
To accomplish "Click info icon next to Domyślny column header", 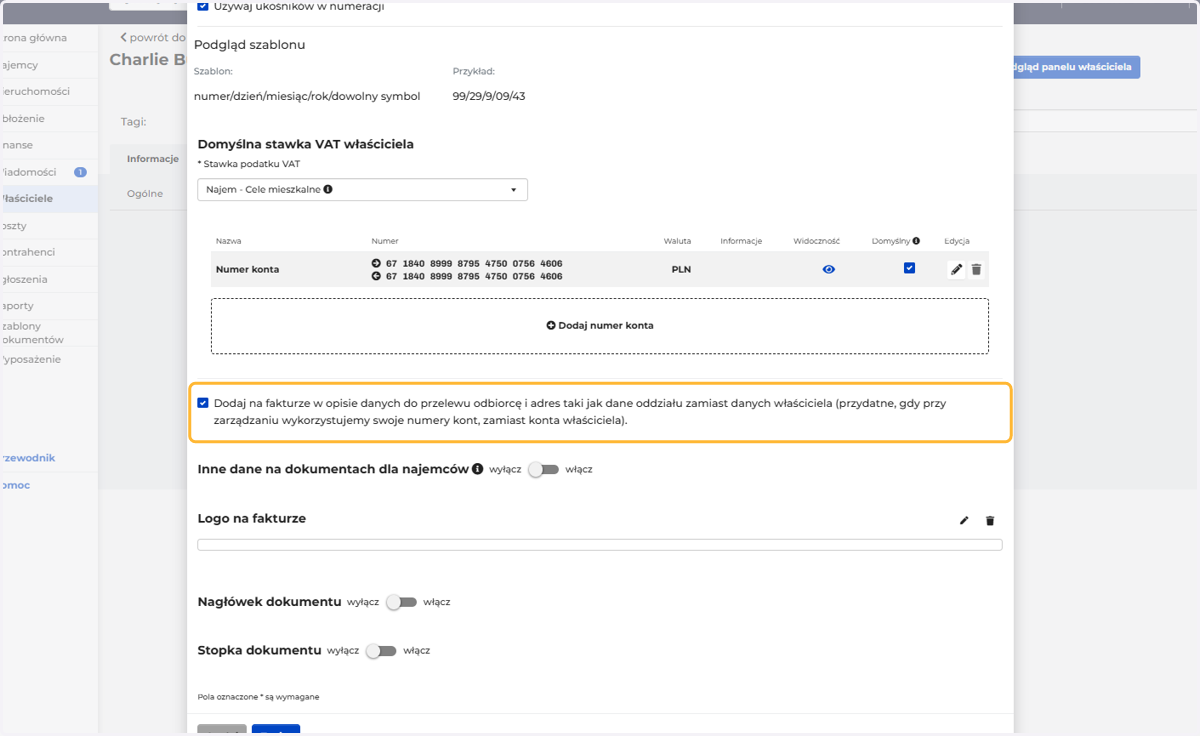I will click(916, 241).
